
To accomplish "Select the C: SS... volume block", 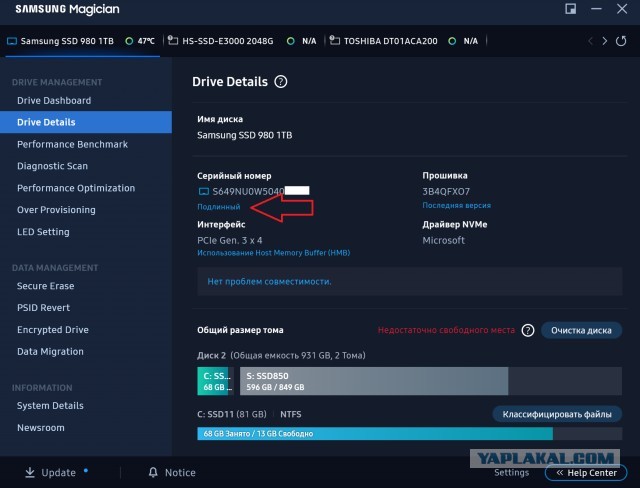I will click(216, 381).
